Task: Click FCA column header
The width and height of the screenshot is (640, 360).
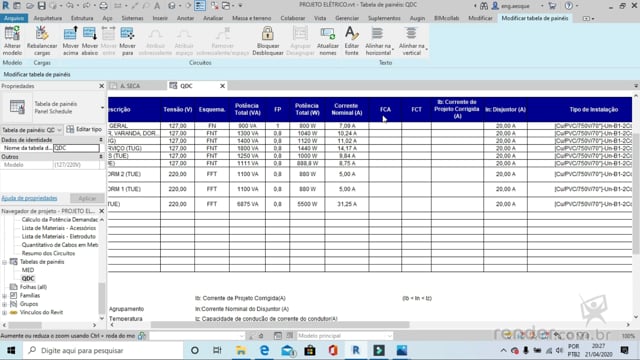Action: click(x=385, y=109)
